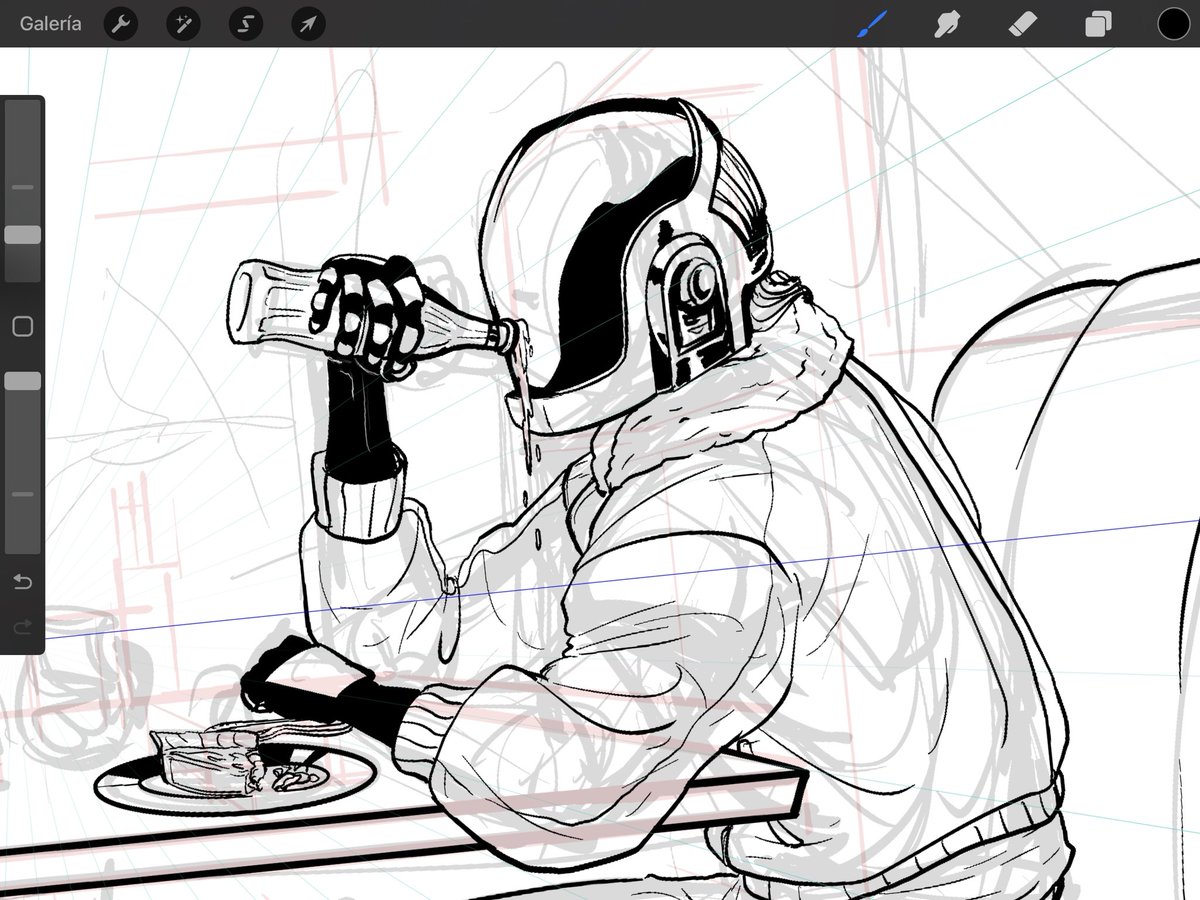Undo the last stroke with undo arrow
Viewport: 1200px width, 900px height.
coord(22,581)
